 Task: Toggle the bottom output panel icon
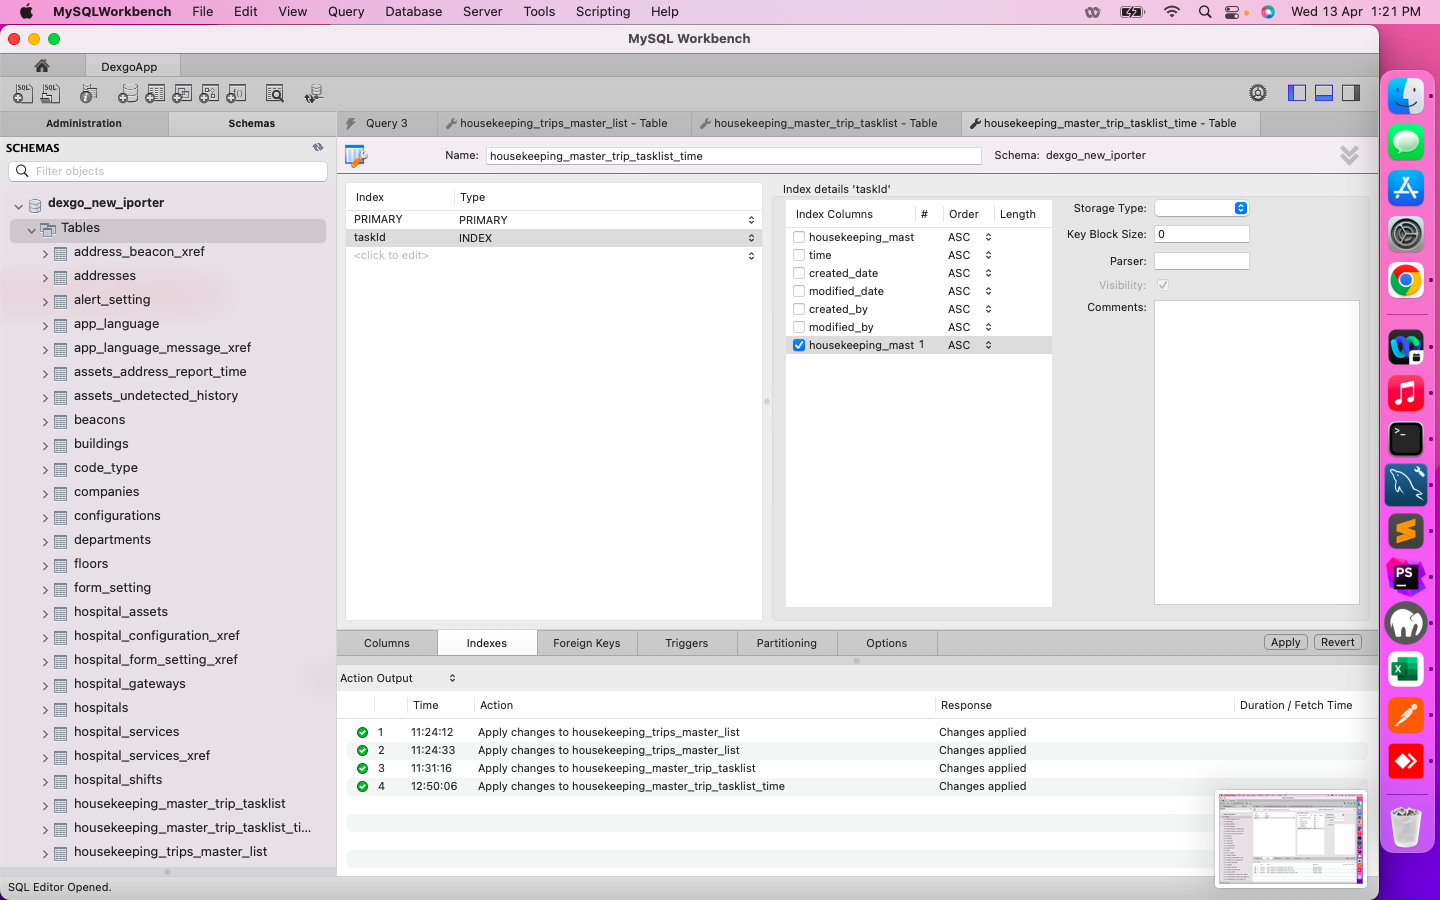coord(1324,93)
